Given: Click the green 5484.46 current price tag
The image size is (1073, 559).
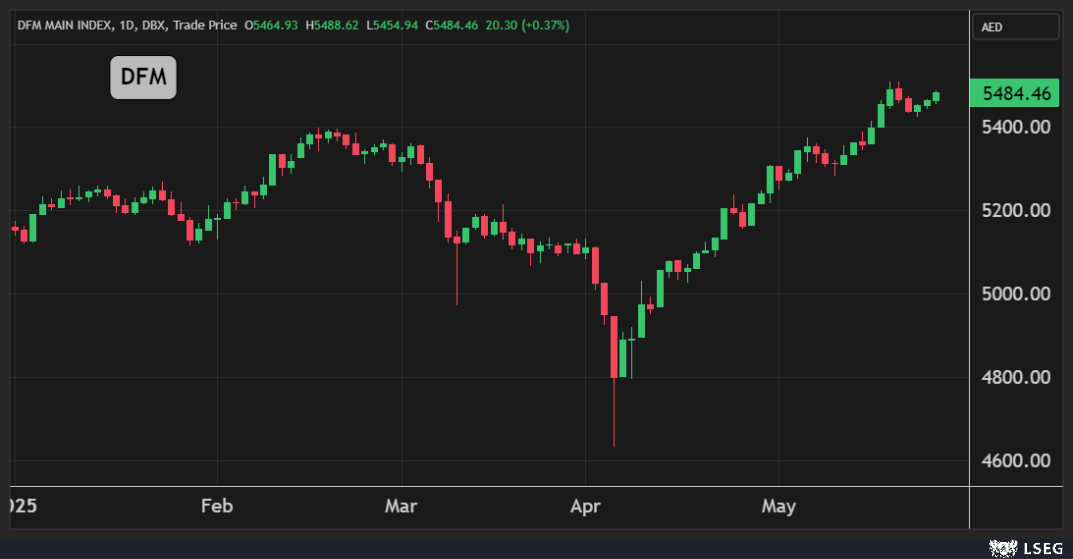Looking at the screenshot, I should [1015, 94].
